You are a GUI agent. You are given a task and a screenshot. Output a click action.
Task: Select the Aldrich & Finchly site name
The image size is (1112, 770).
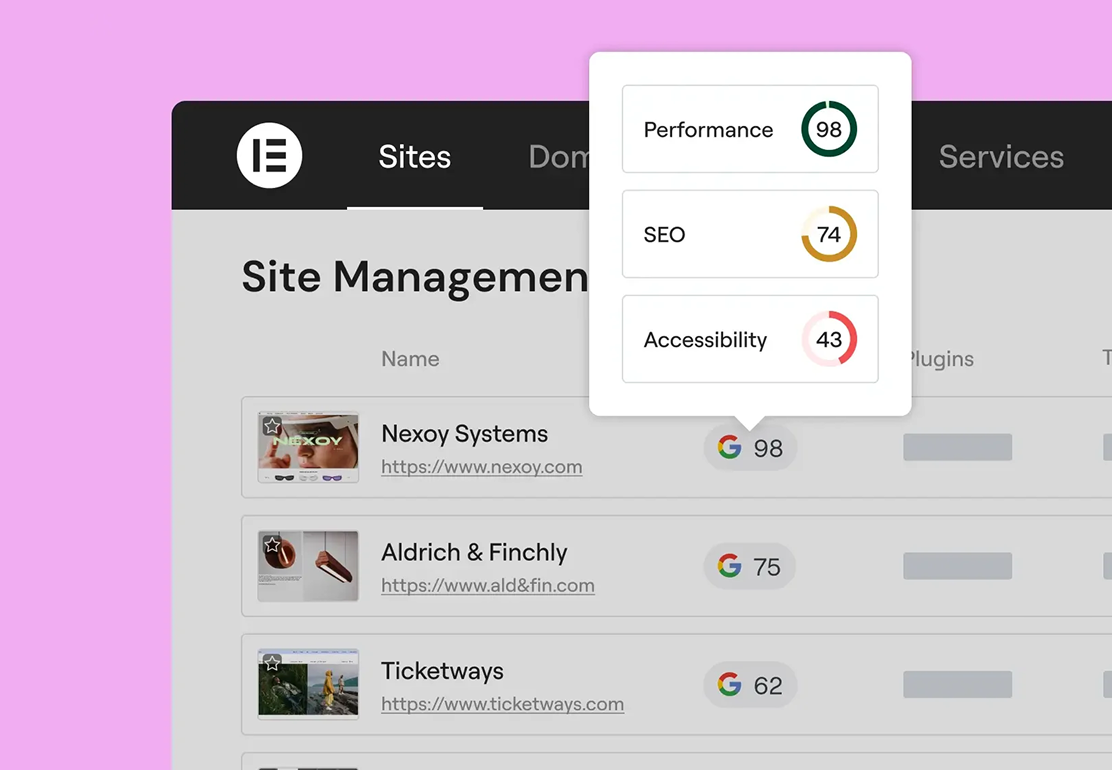pyautogui.click(x=474, y=552)
